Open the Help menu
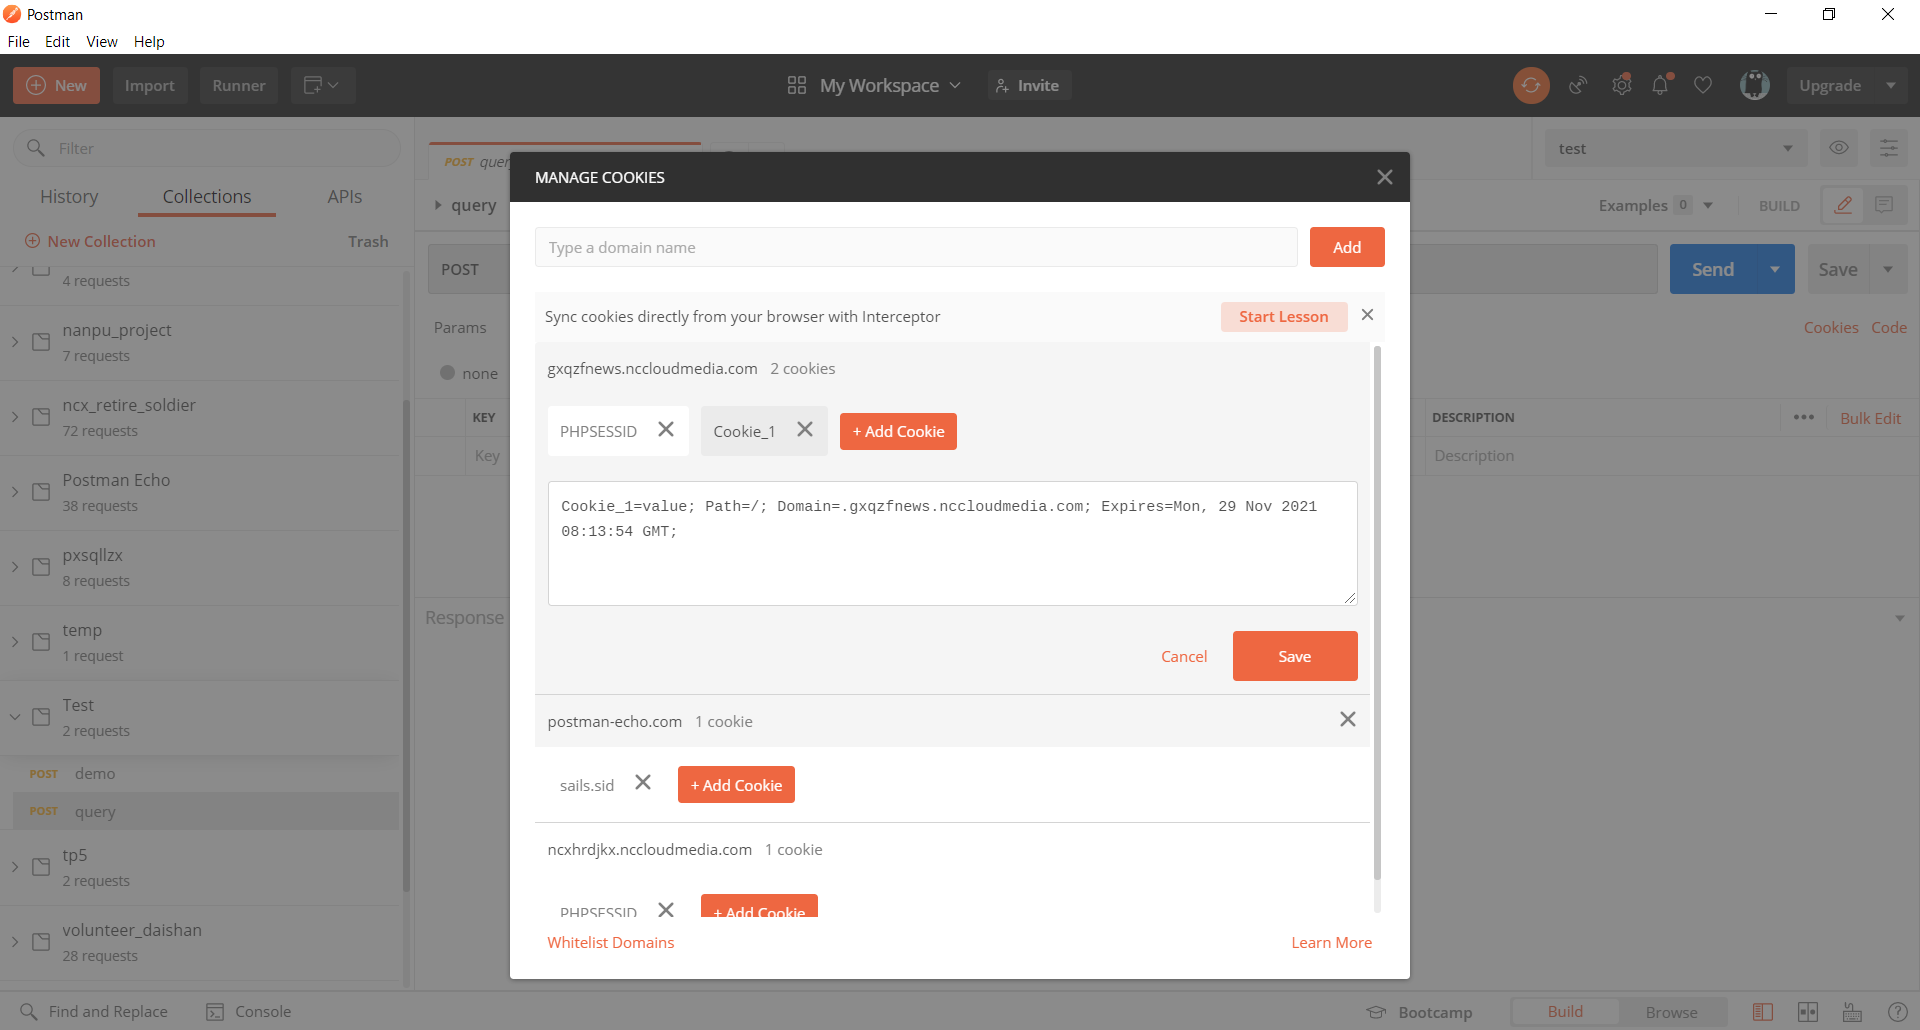Viewport: 1920px width, 1030px height. coord(149,41)
